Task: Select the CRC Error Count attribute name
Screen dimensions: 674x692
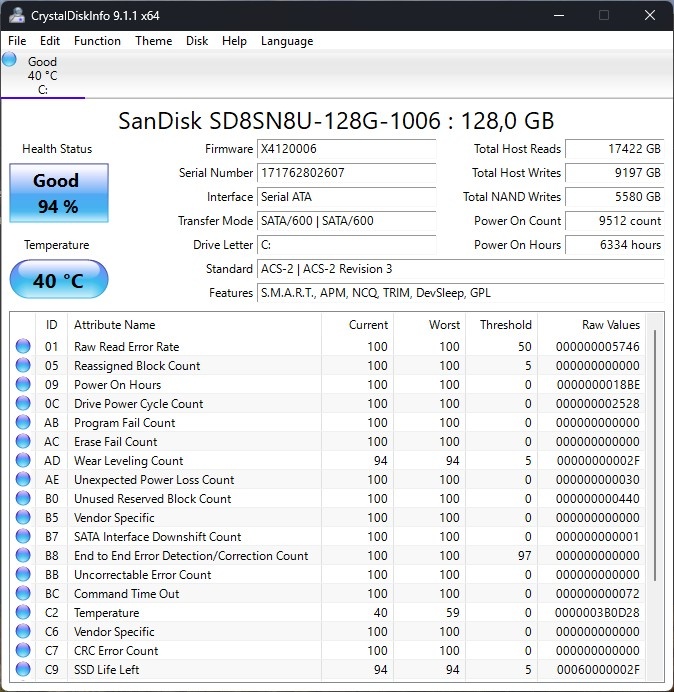Action: click(x=116, y=650)
